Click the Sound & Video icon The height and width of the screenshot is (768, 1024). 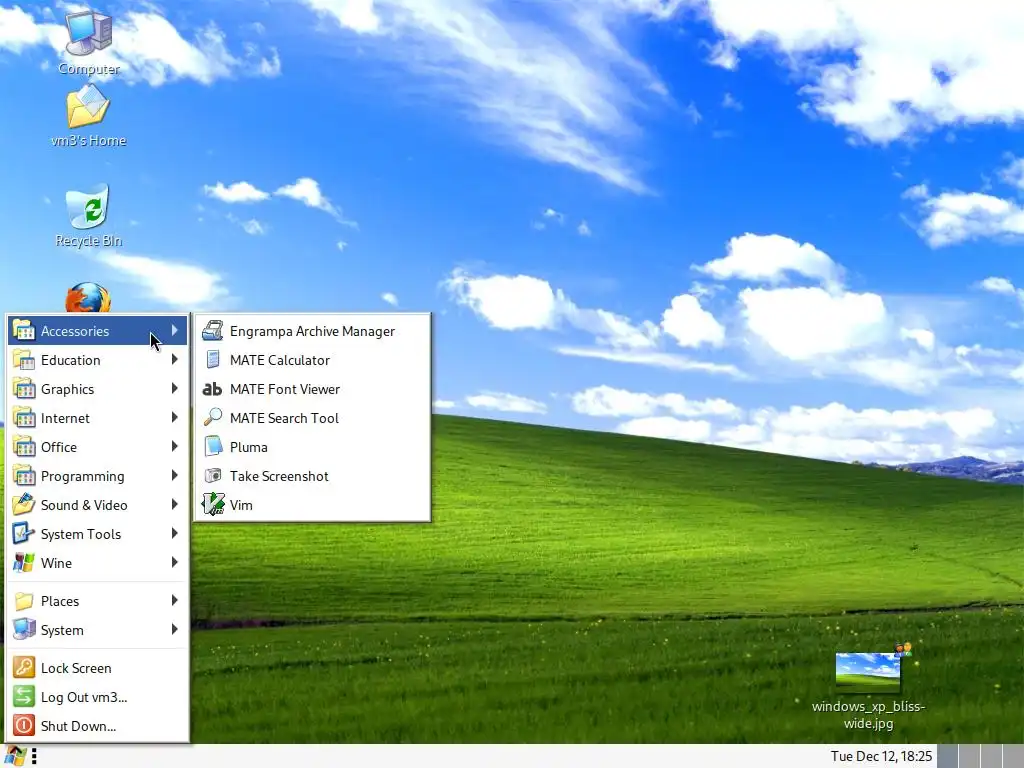point(24,505)
